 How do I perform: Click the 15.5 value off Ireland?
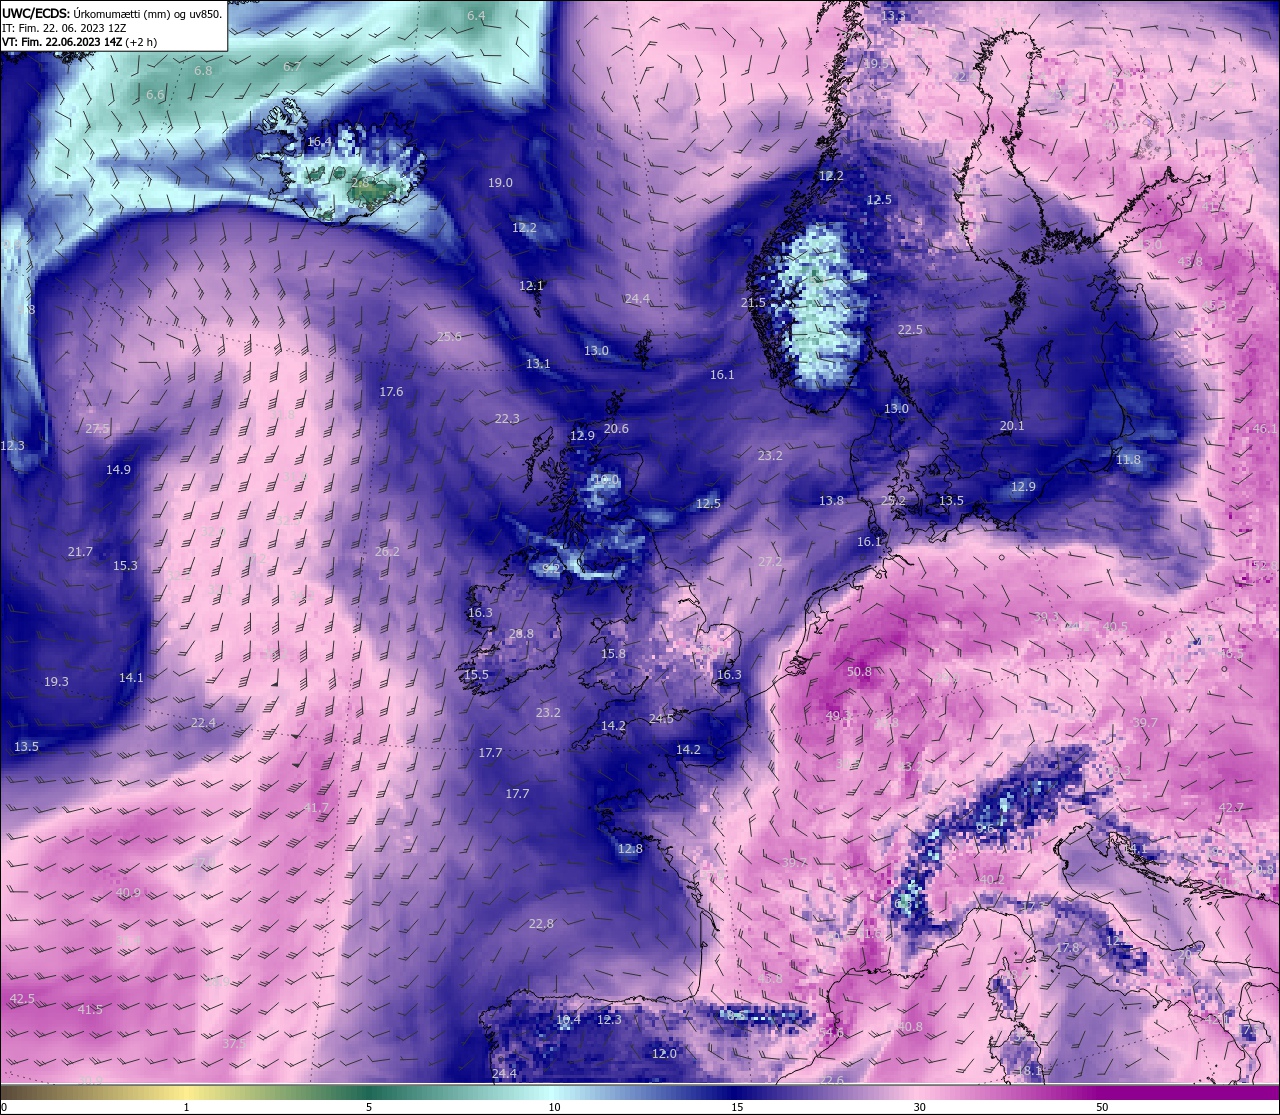click(476, 675)
